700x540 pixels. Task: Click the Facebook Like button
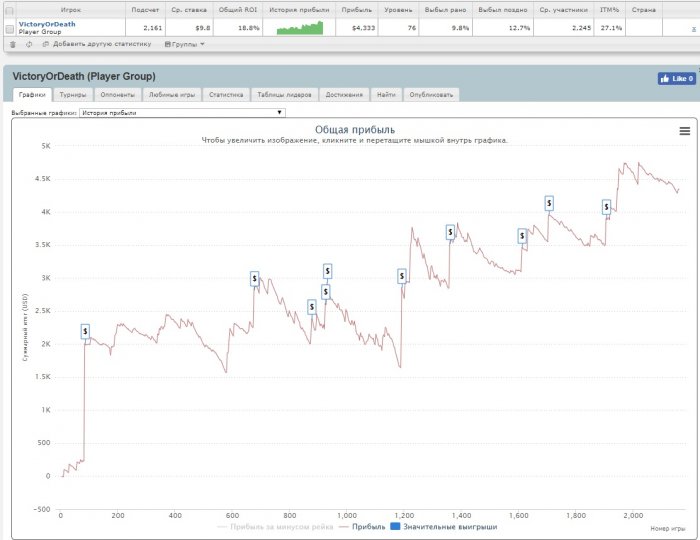[x=676, y=78]
